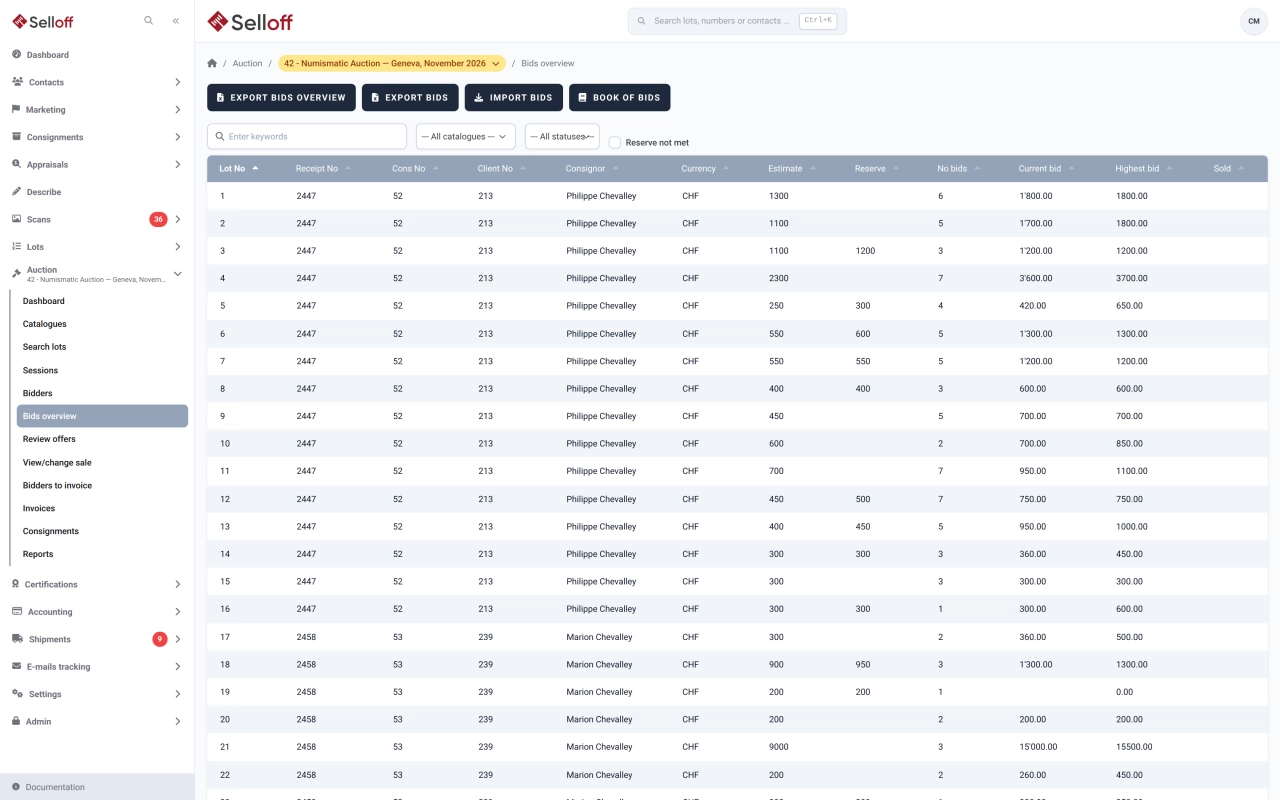Open the All statuses dropdown
Image resolution: width=1280 pixels, height=800 pixels.
tap(562, 136)
